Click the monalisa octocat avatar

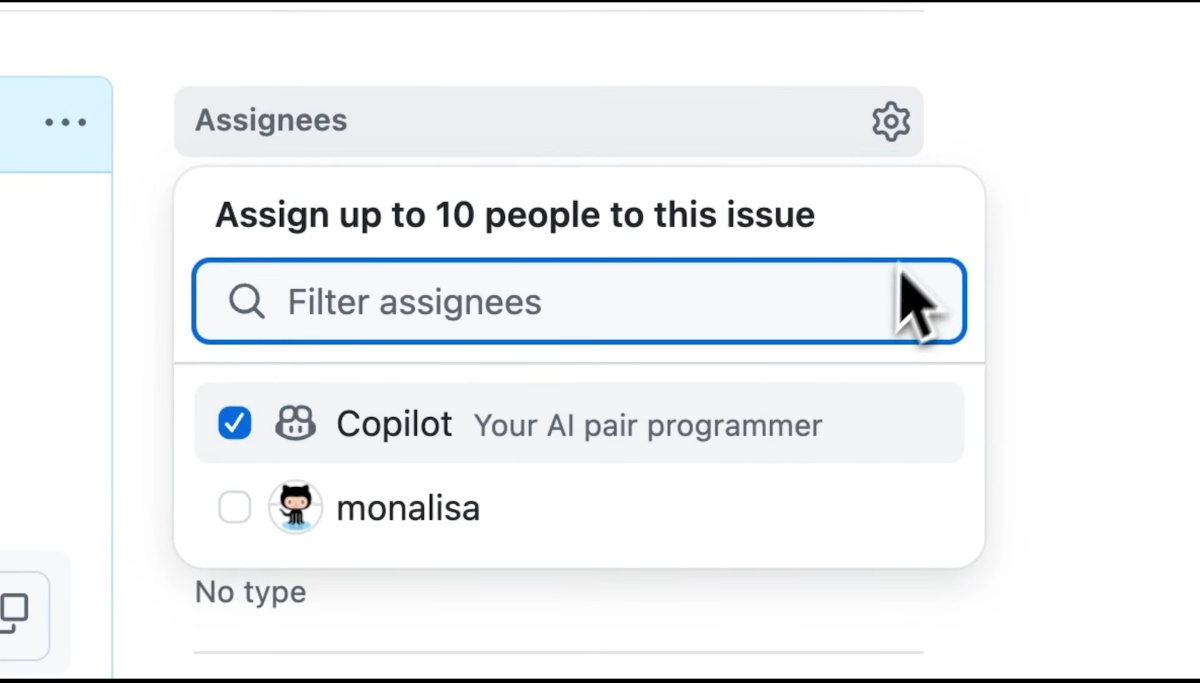295,507
